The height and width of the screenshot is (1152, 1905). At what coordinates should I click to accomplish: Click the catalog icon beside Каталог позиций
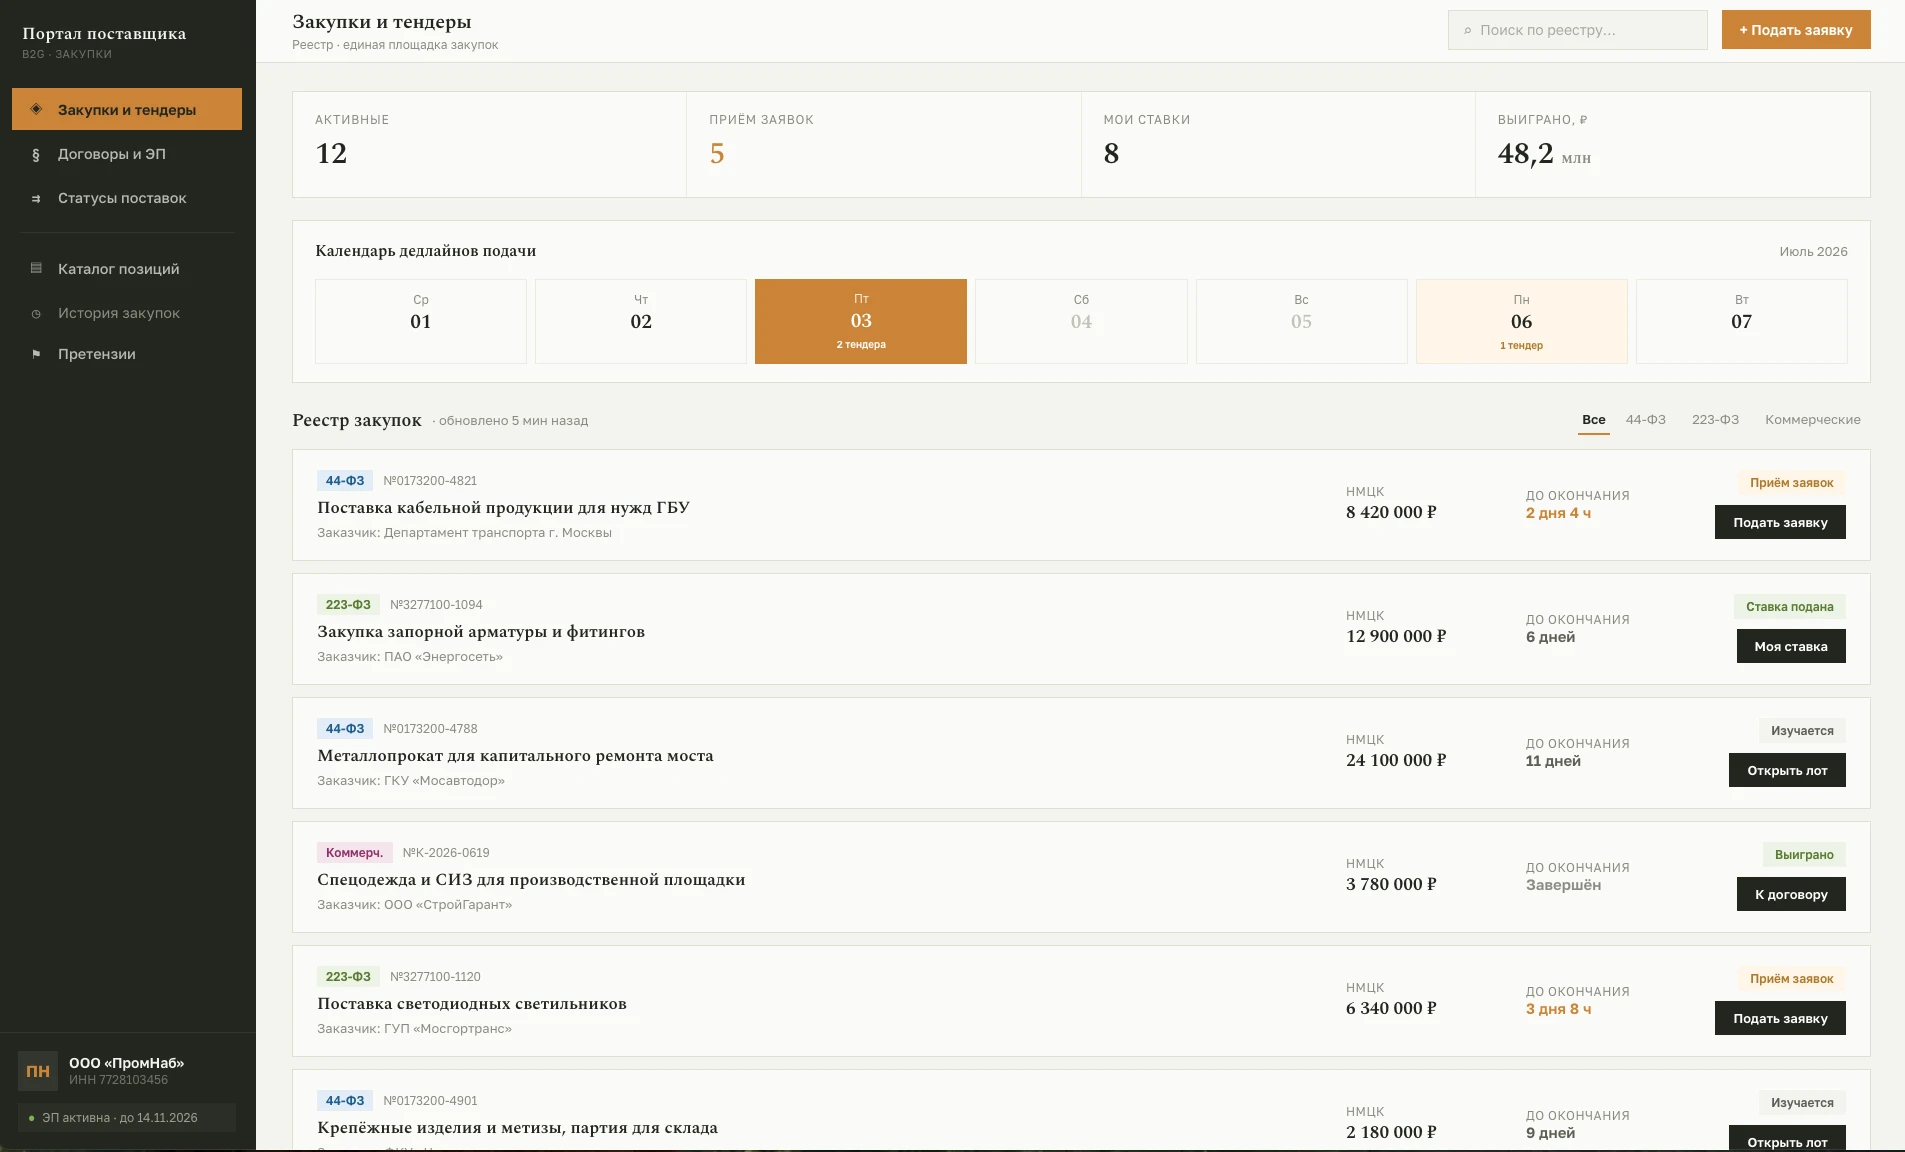(x=36, y=268)
